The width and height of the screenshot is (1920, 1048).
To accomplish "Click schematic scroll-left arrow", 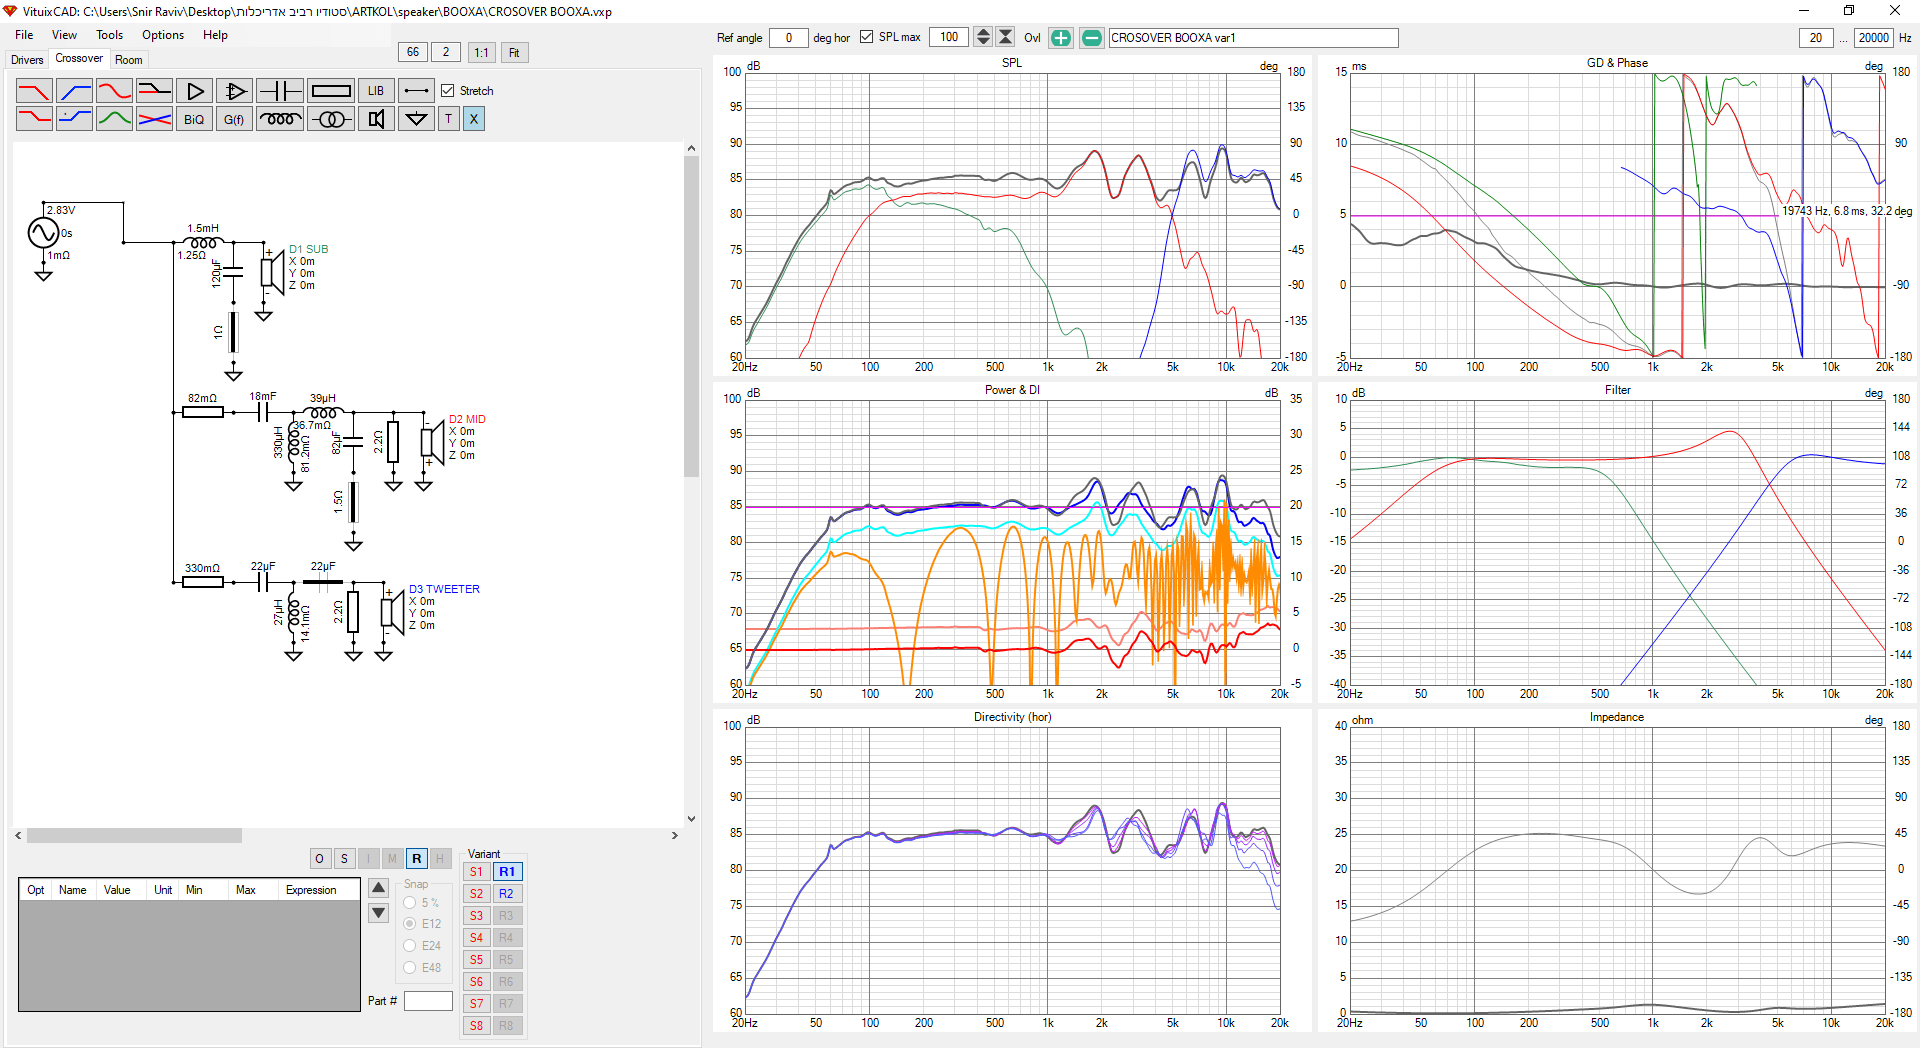I will (x=18, y=835).
